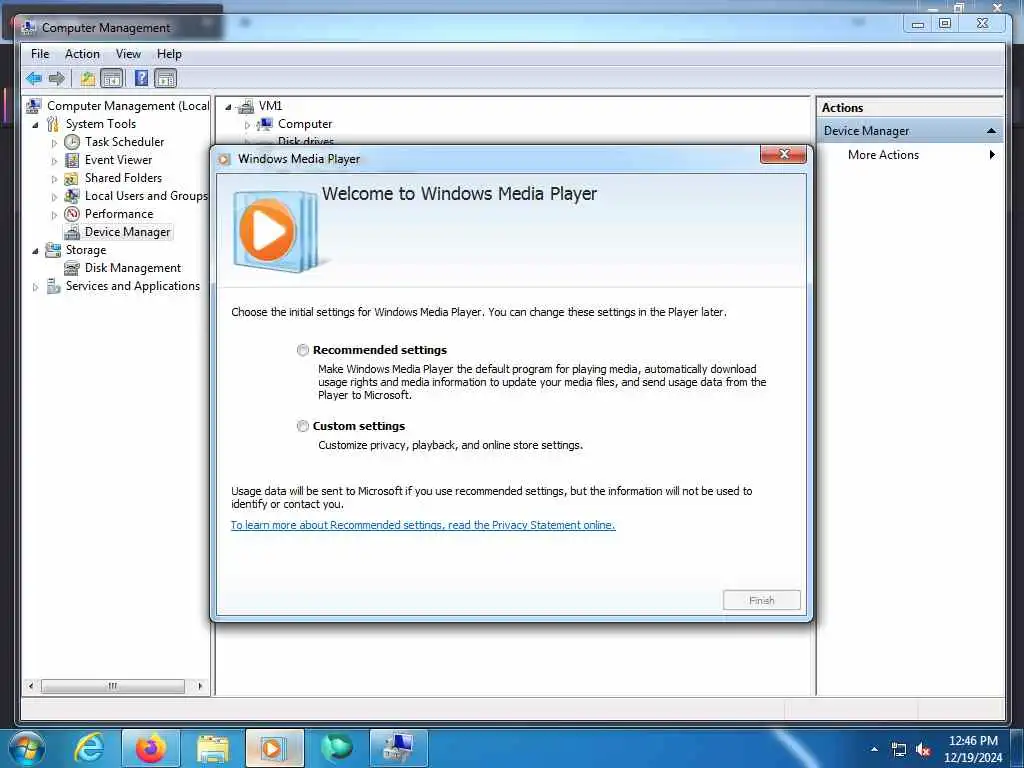Show hidden tray icons arrow
This screenshot has height=768, width=1024.
tap(874, 749)
